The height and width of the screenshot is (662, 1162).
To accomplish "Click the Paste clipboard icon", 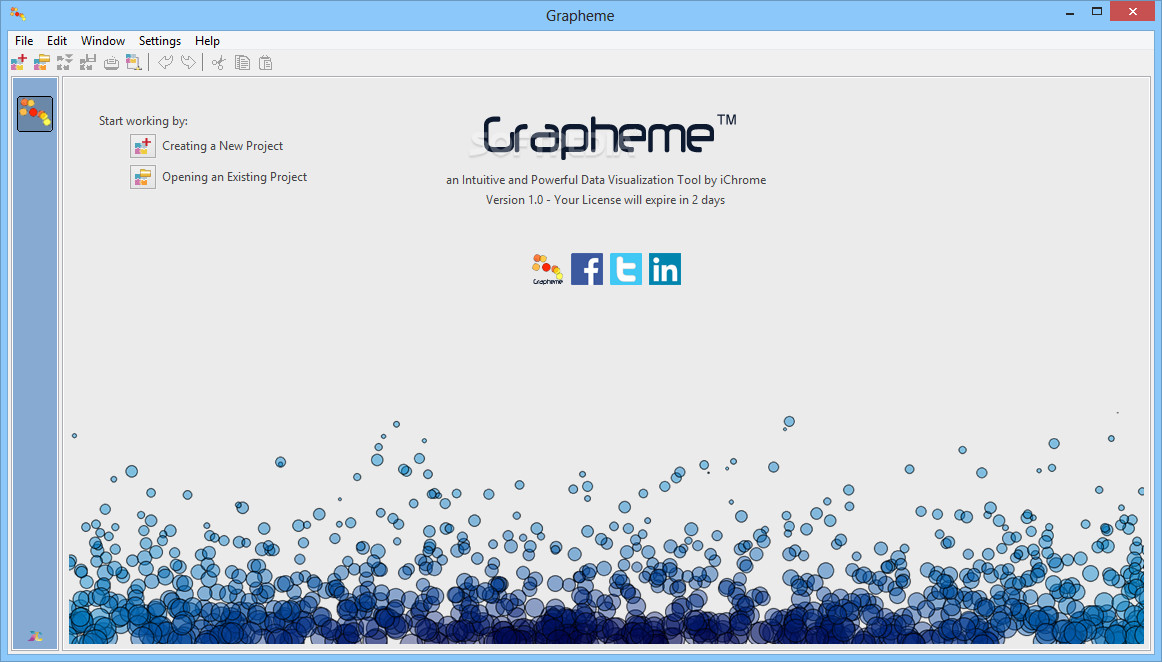I will (x=265, y=63).
